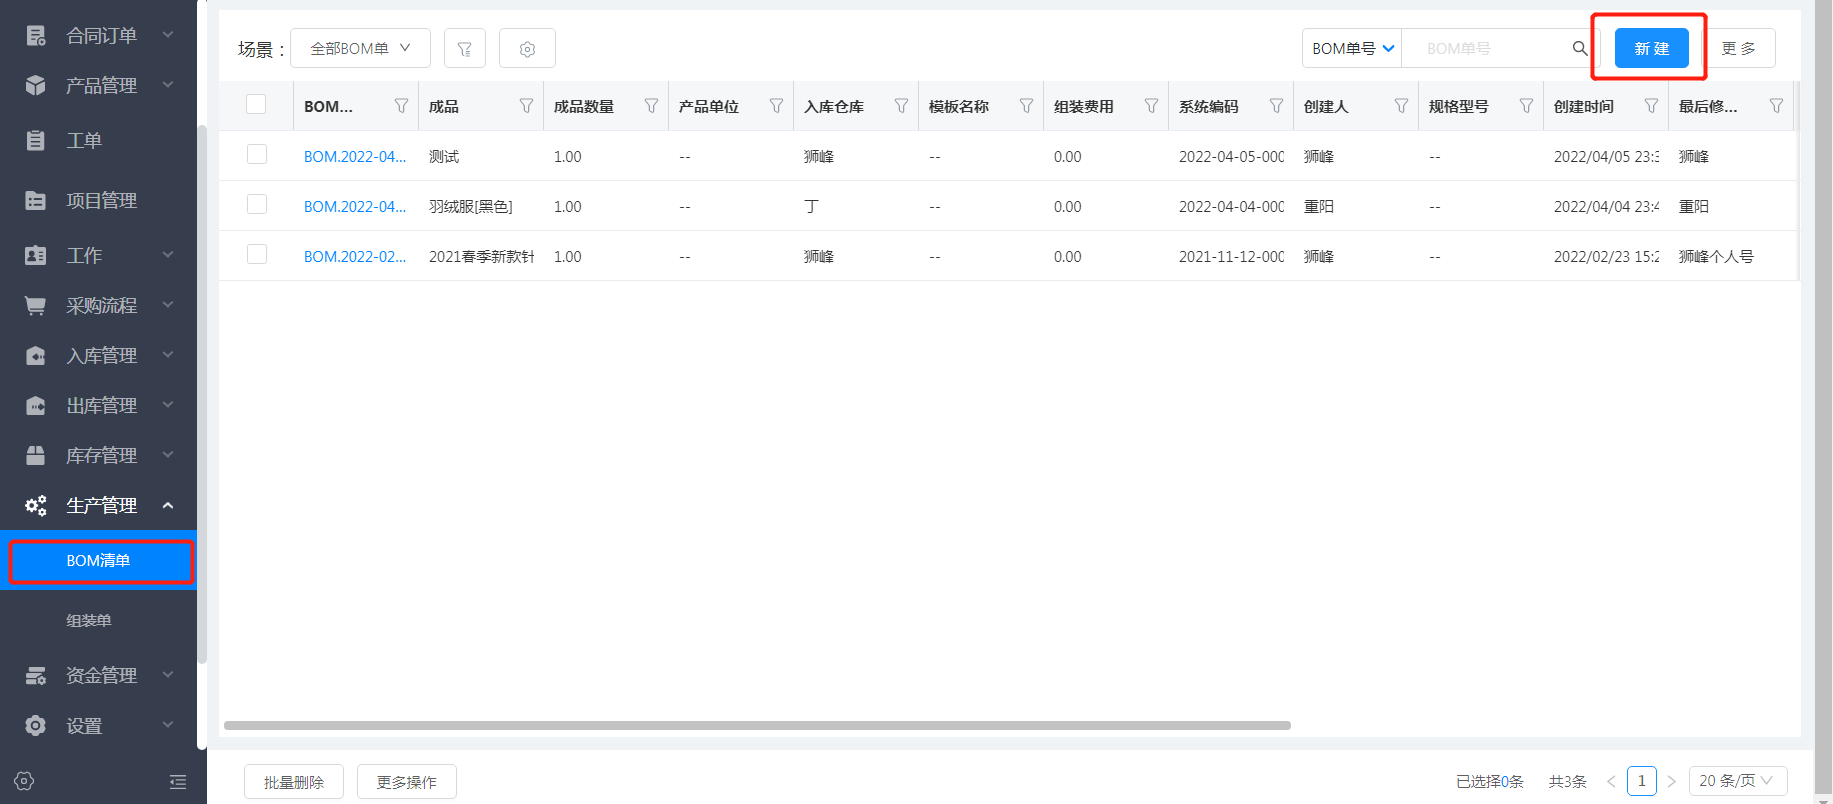The width and height of the screenshot is (1833, 804).
Task: Filter the 产品单位 column
Action: pos(776,106)
